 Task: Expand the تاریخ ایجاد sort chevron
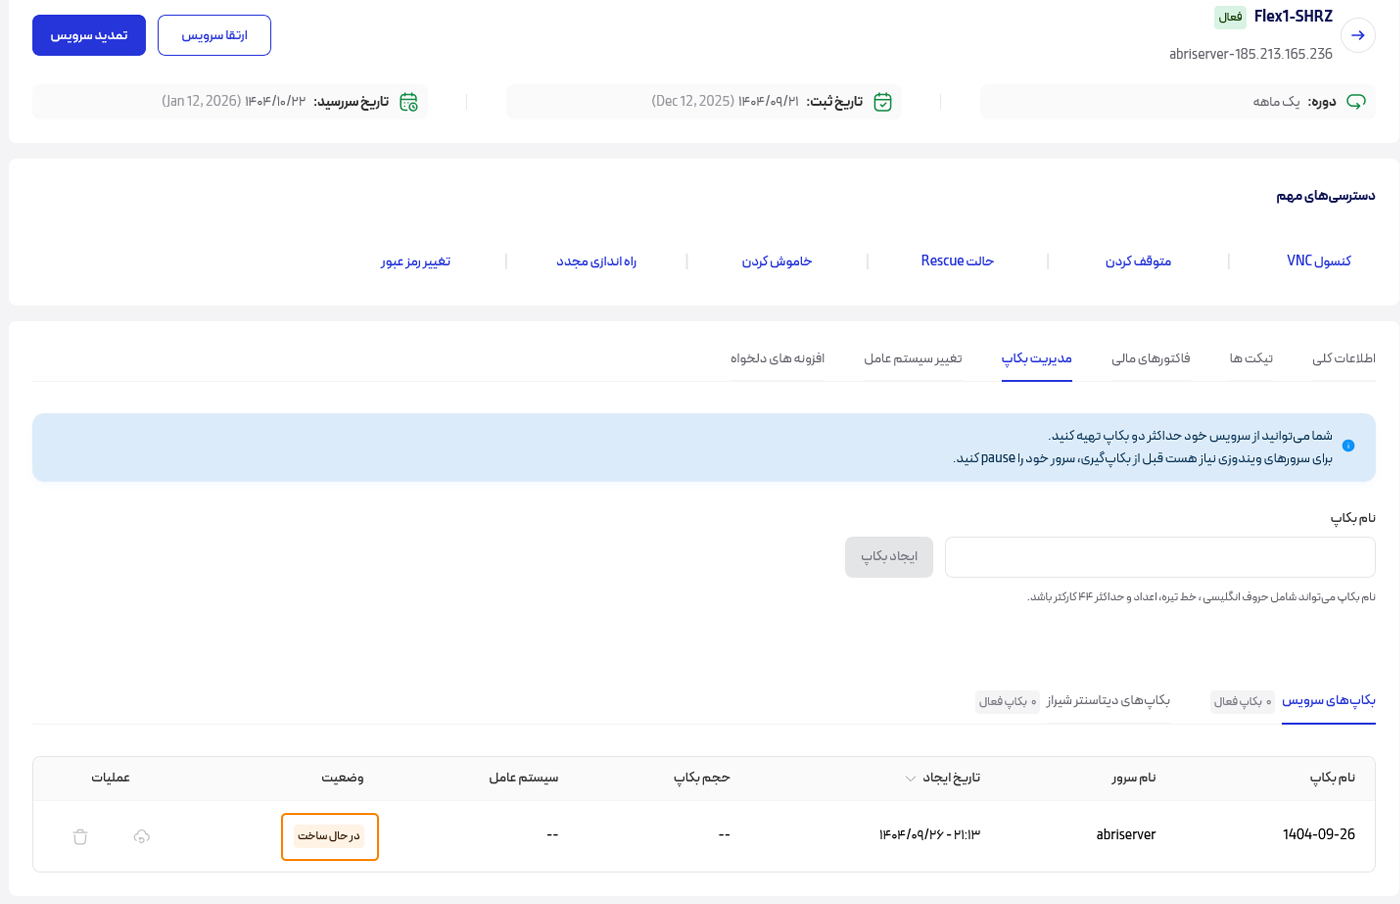coord(911,779)
